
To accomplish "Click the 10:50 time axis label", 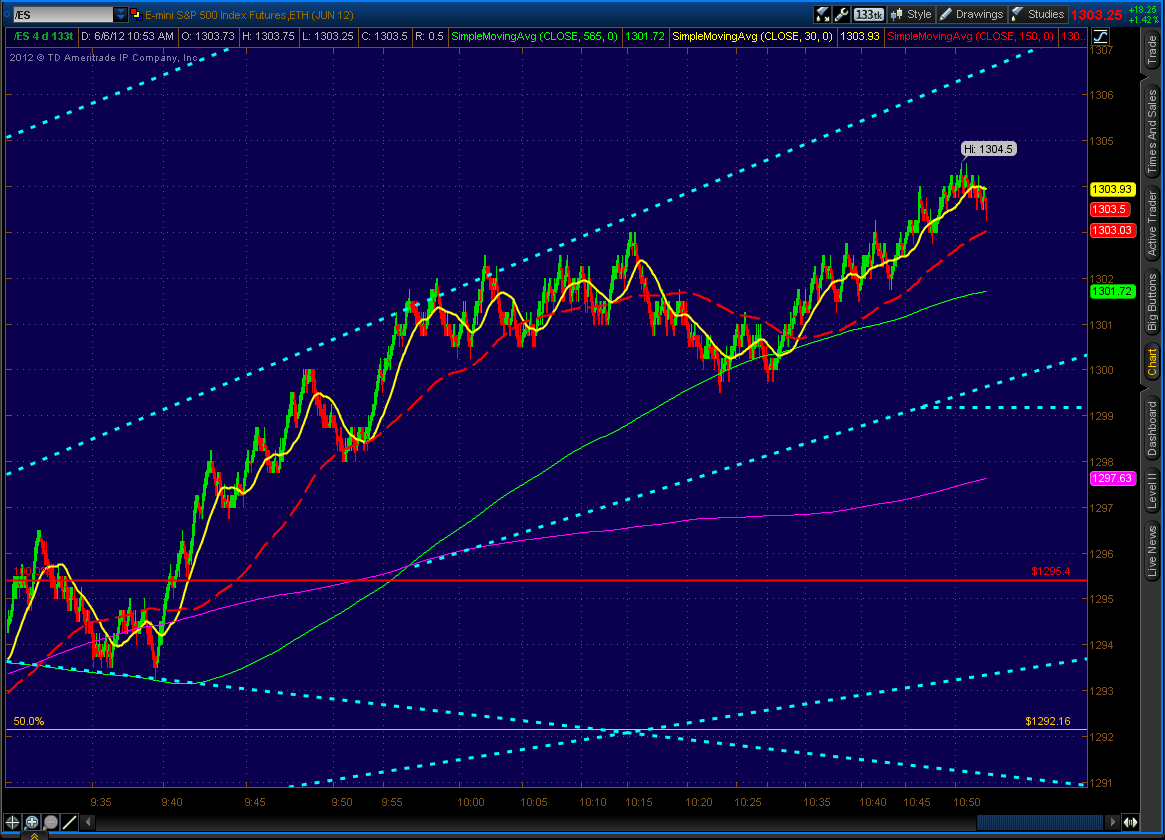I will 967,802.
